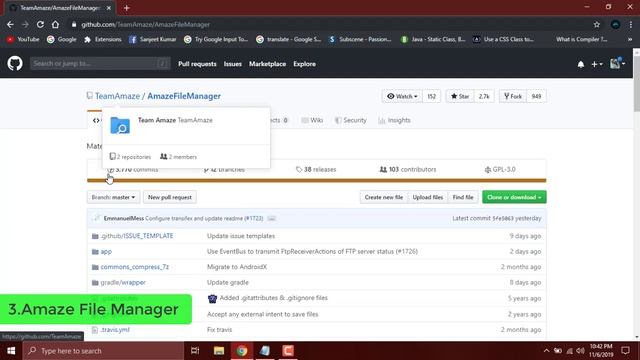Open the plus create-new dropdown
The image size is (640, 360).
pos(597,64)
